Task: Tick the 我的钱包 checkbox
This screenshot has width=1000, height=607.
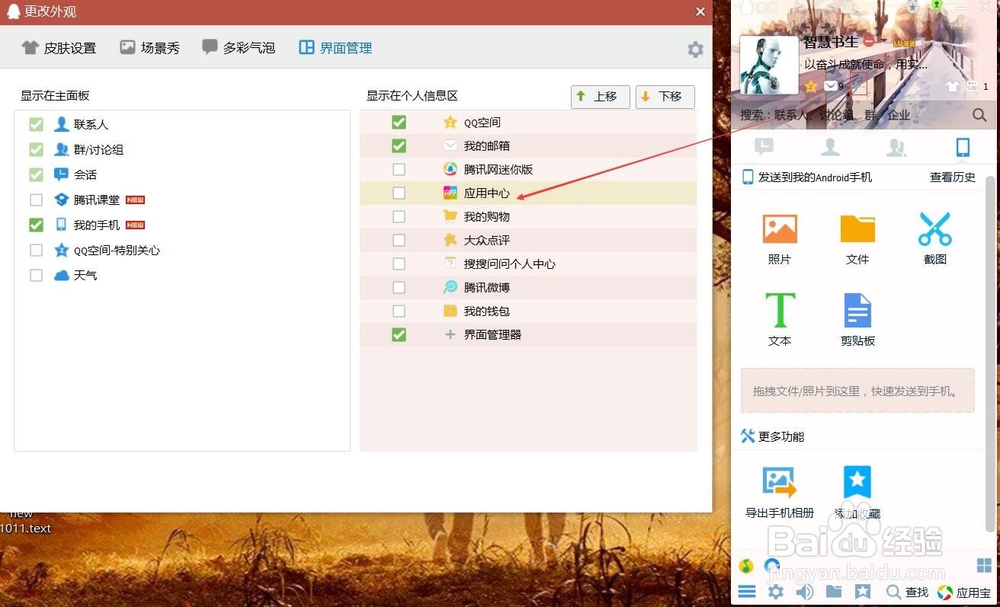Action: tap(399, 311)
